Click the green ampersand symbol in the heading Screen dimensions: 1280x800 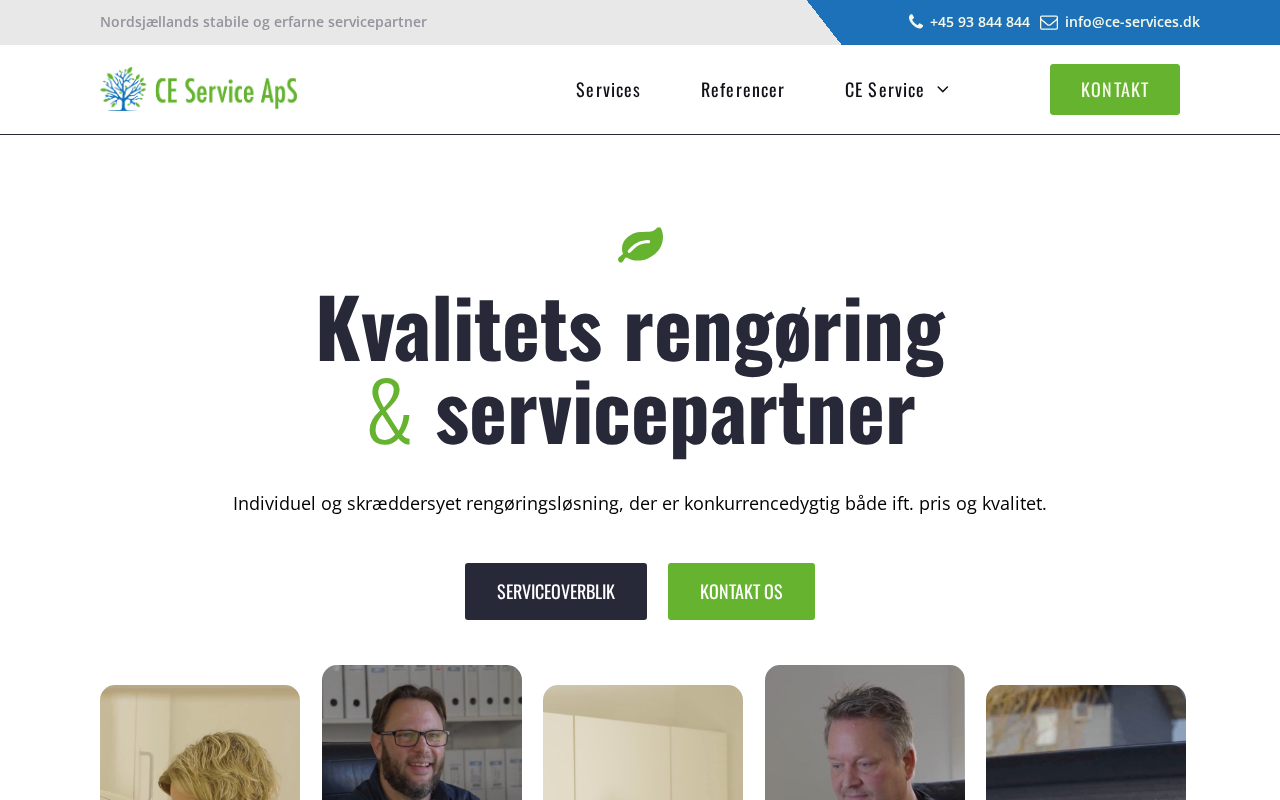click(x=389, y=411)
